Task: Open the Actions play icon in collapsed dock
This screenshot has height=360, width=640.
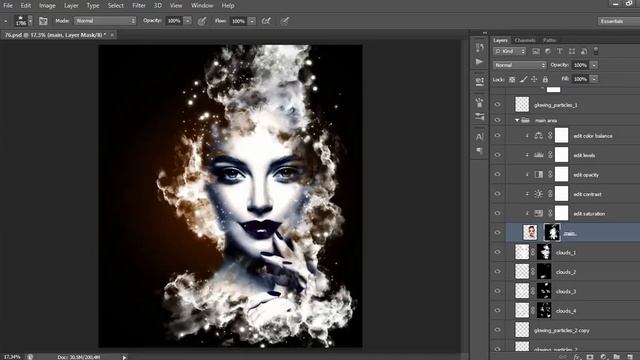Action: click(x=480, y=62)
